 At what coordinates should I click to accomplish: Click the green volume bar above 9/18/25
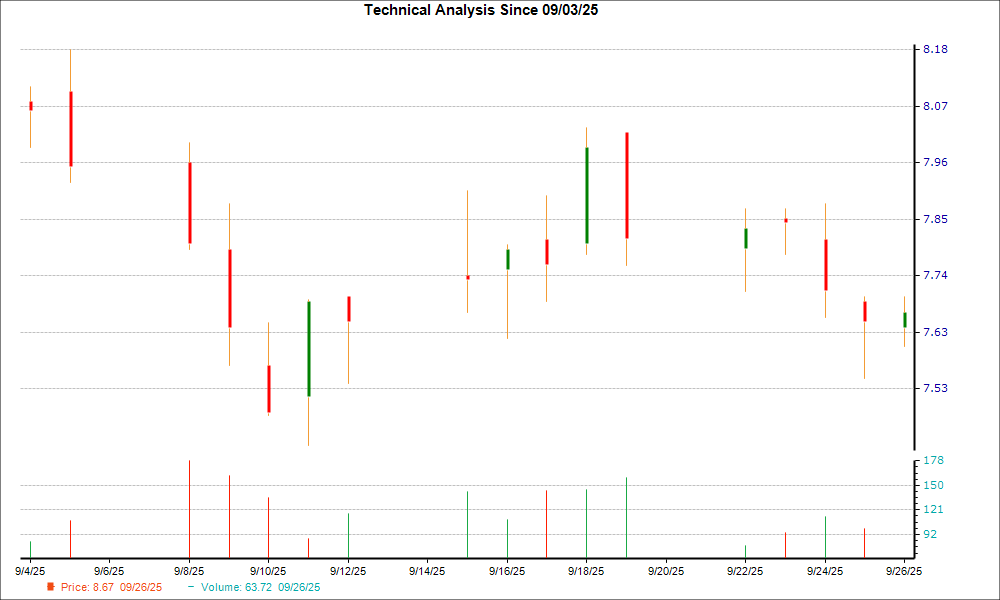[586, 522]
